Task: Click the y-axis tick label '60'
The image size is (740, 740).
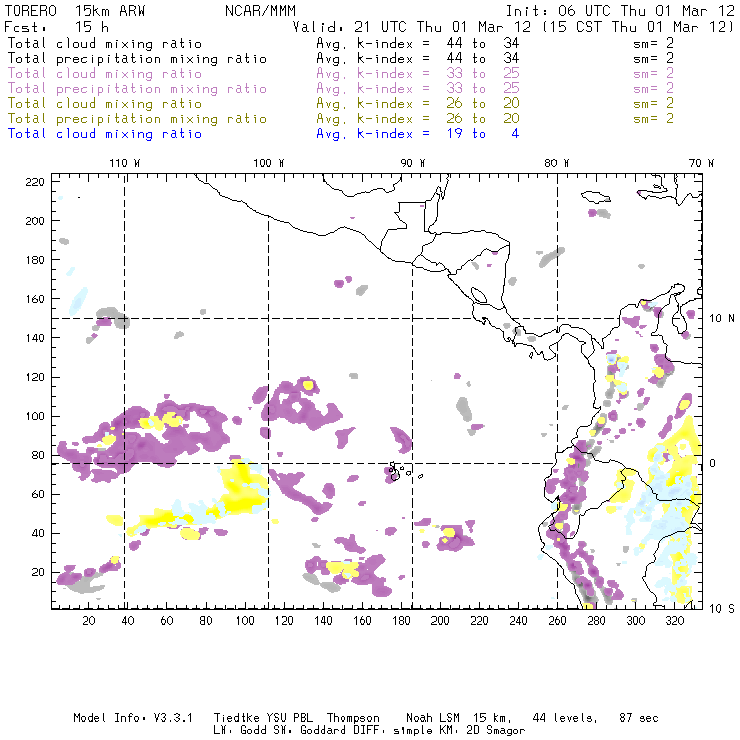Action: tap(38, 494)
